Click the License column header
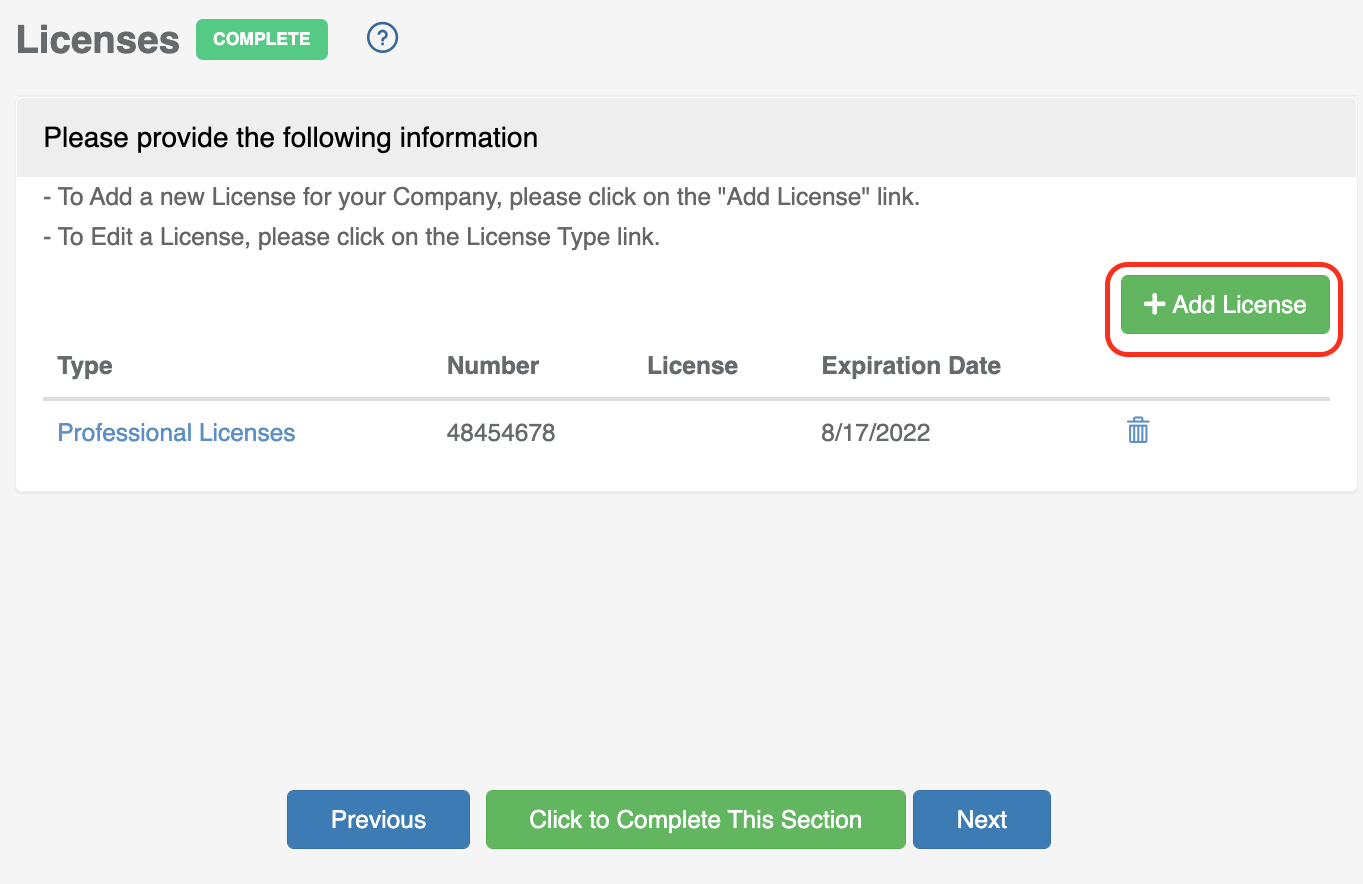Screen dimensions: 1363x884 pyautogui.click(x=692, y=366)
